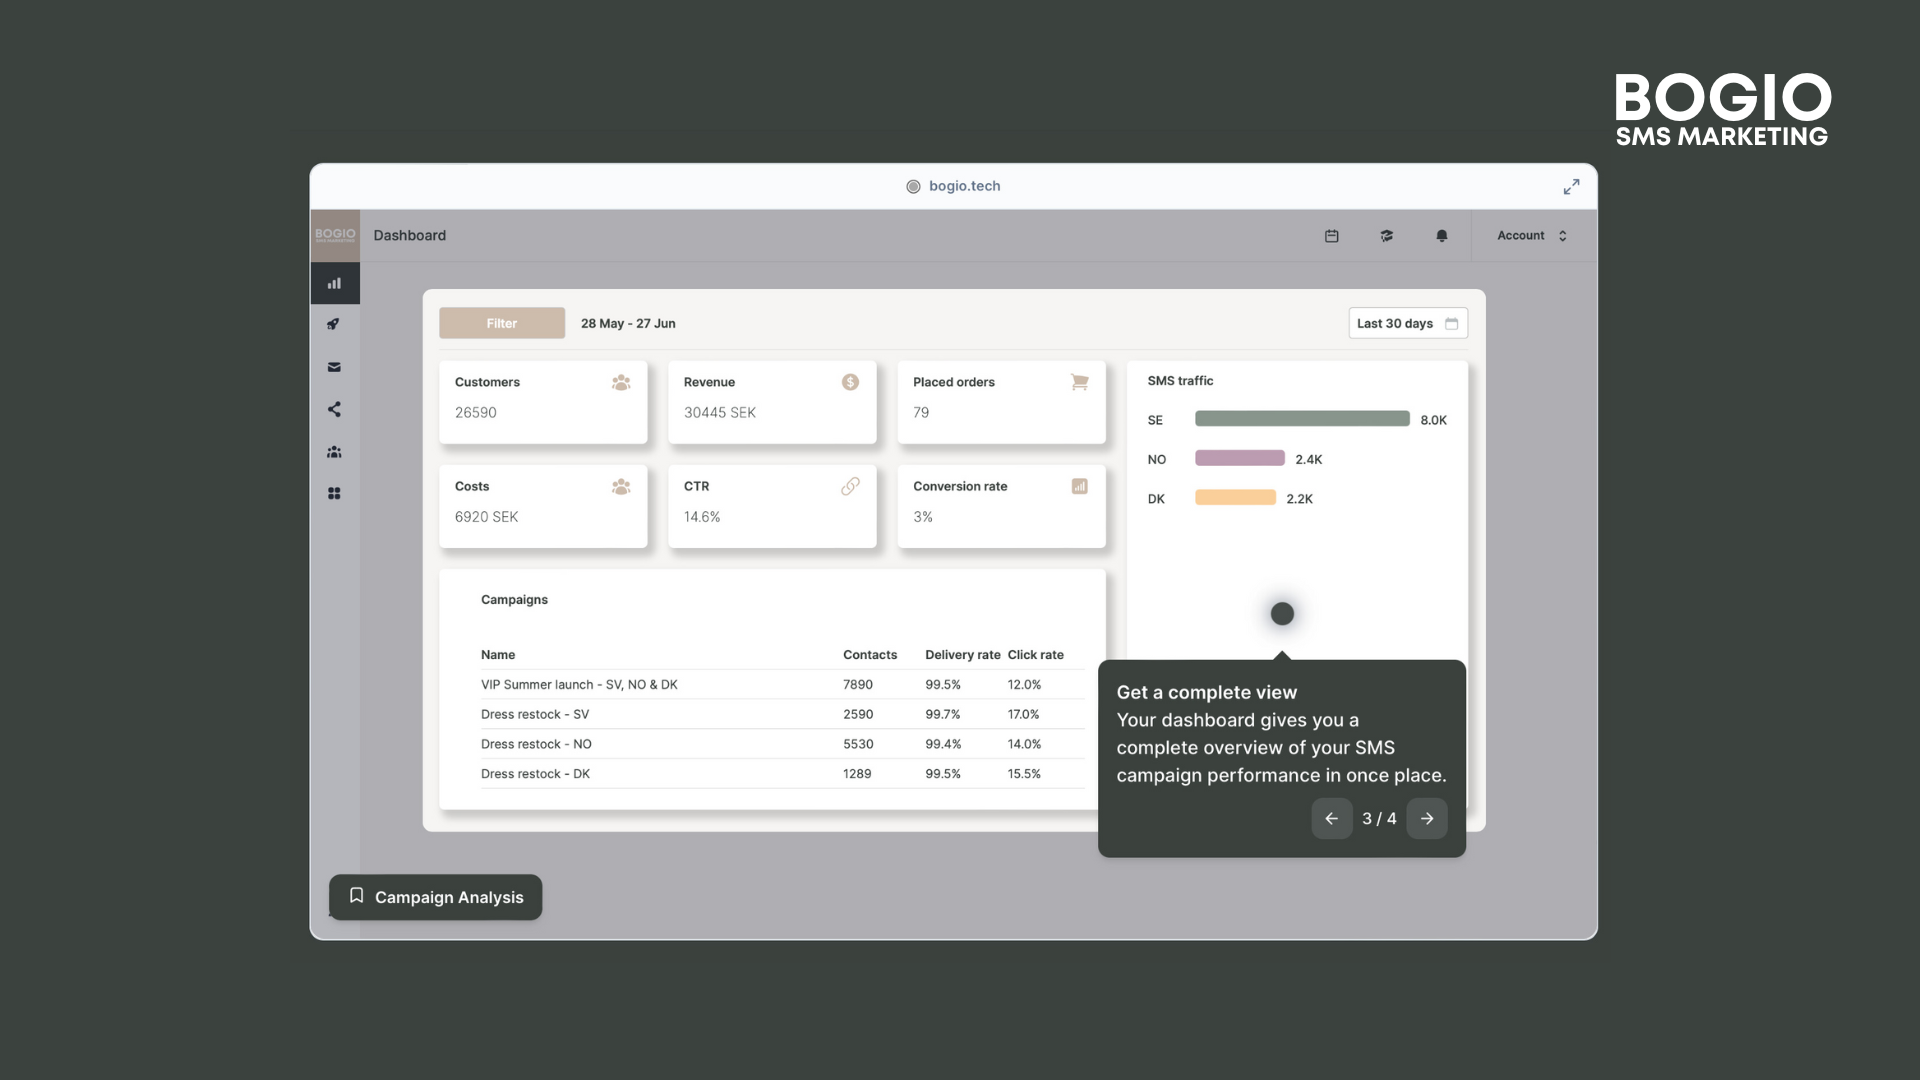The image size is (1920, 1080).
Task: Click the Filter button
Action: (x=502, y=323)
